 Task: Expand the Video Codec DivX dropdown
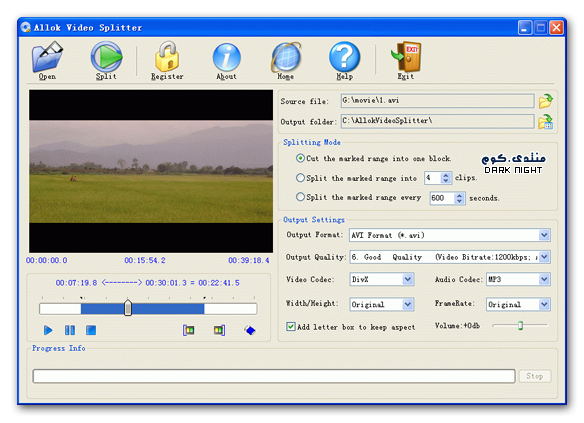408,279
